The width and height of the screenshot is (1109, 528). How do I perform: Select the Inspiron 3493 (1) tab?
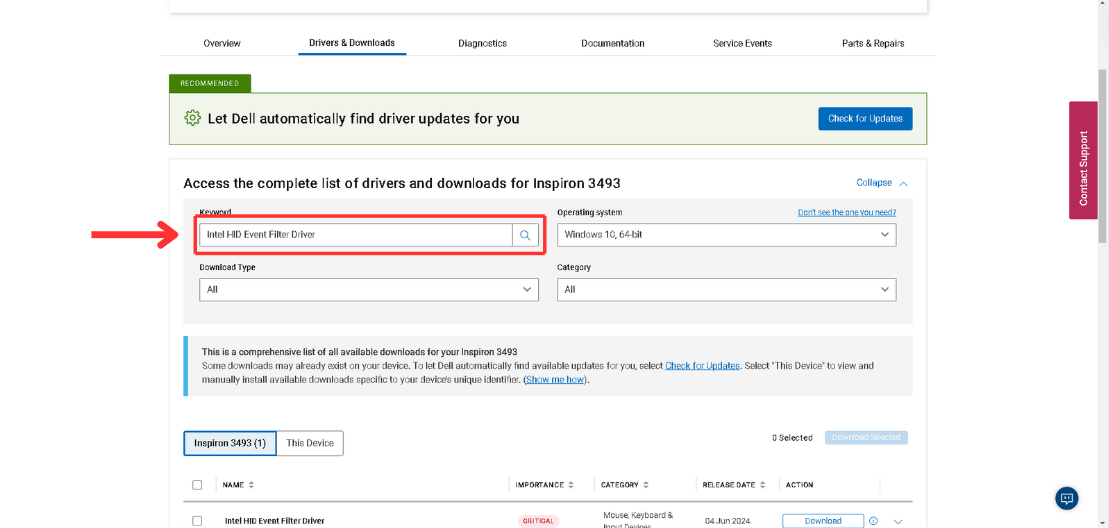tap(230, 443)
